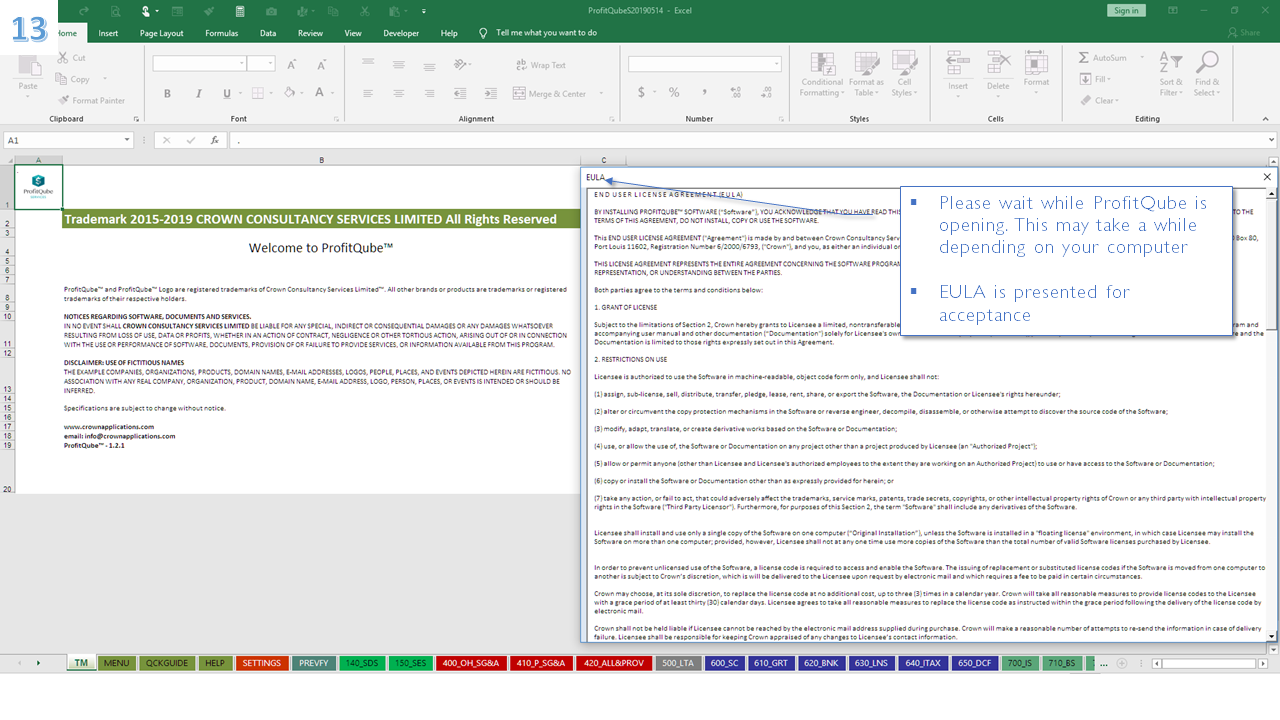1280x720 pixels.
Task: Click the Insert cells icon
Action: (958, 63)
